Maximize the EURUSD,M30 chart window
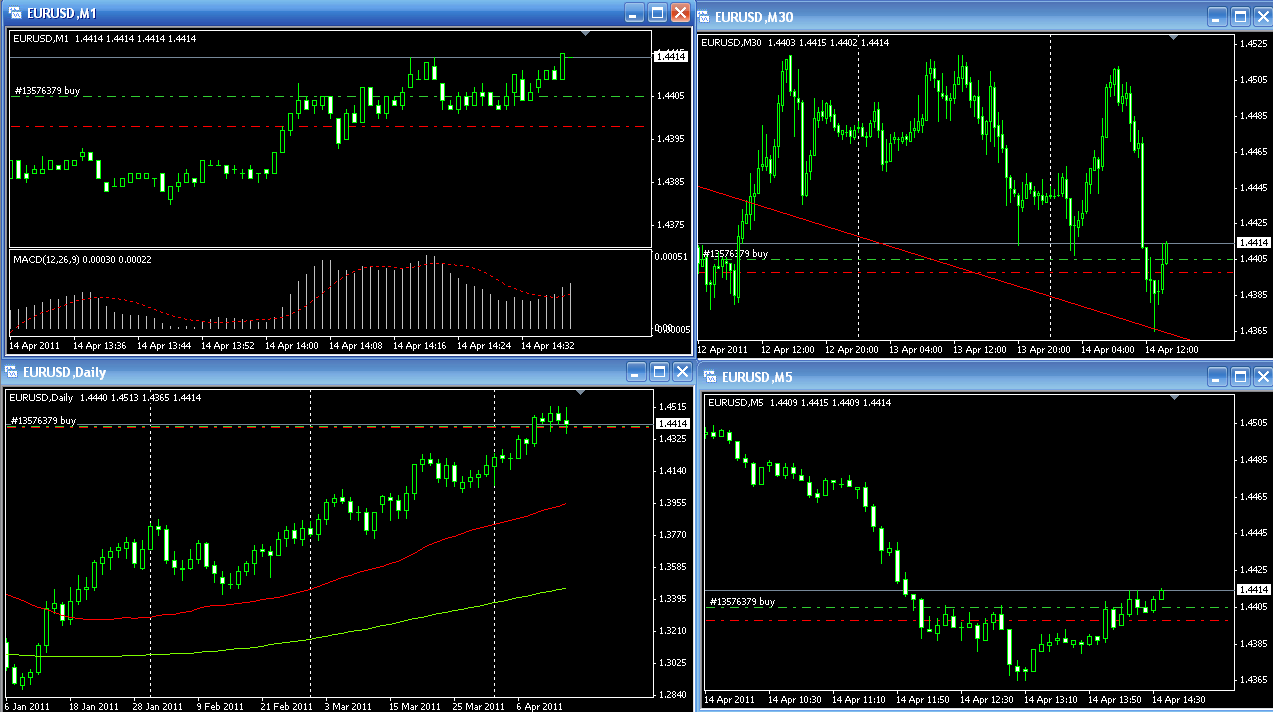Screen dimensions: 1273x712 1240,17
